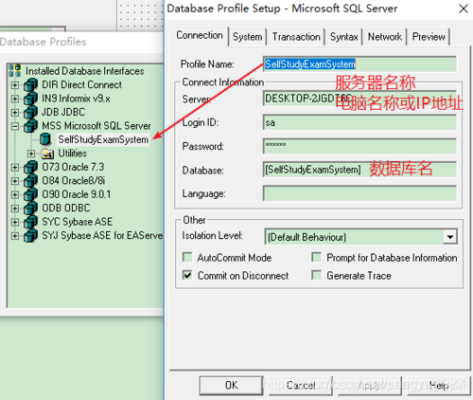Click the JDB JDBC database icon
The width and height of the screenshot is (473, 400).
click(30, 112)
